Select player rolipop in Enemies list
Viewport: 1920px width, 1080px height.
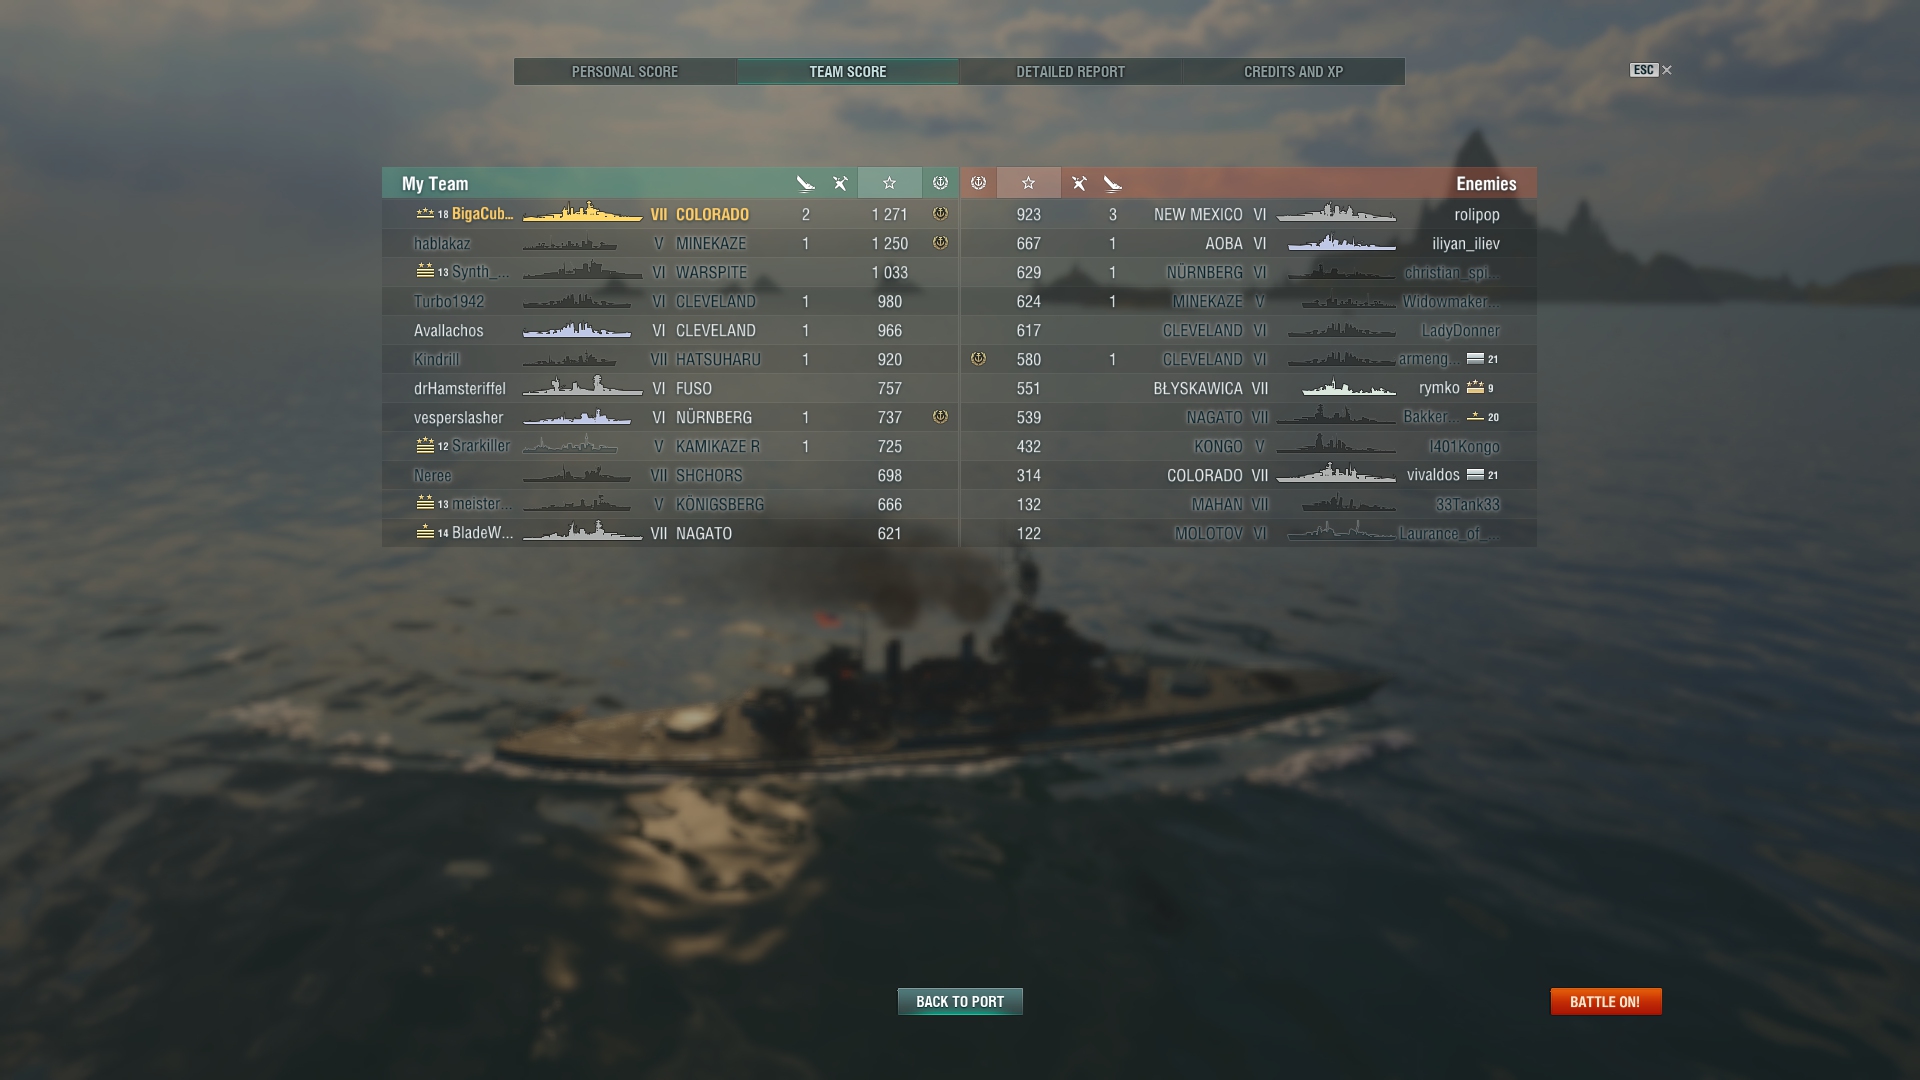pos(1477,215)
